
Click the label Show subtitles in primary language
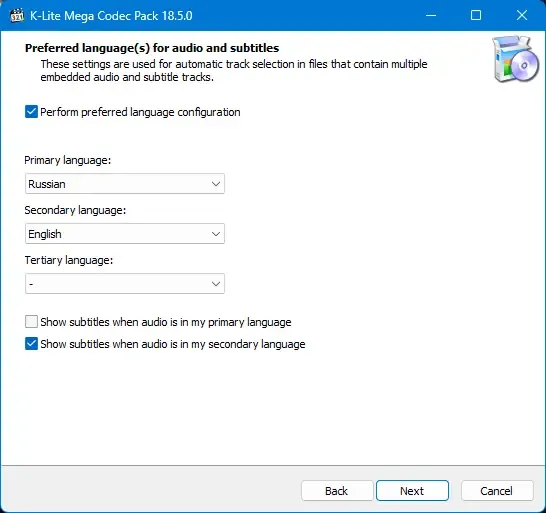click(166, 322)
